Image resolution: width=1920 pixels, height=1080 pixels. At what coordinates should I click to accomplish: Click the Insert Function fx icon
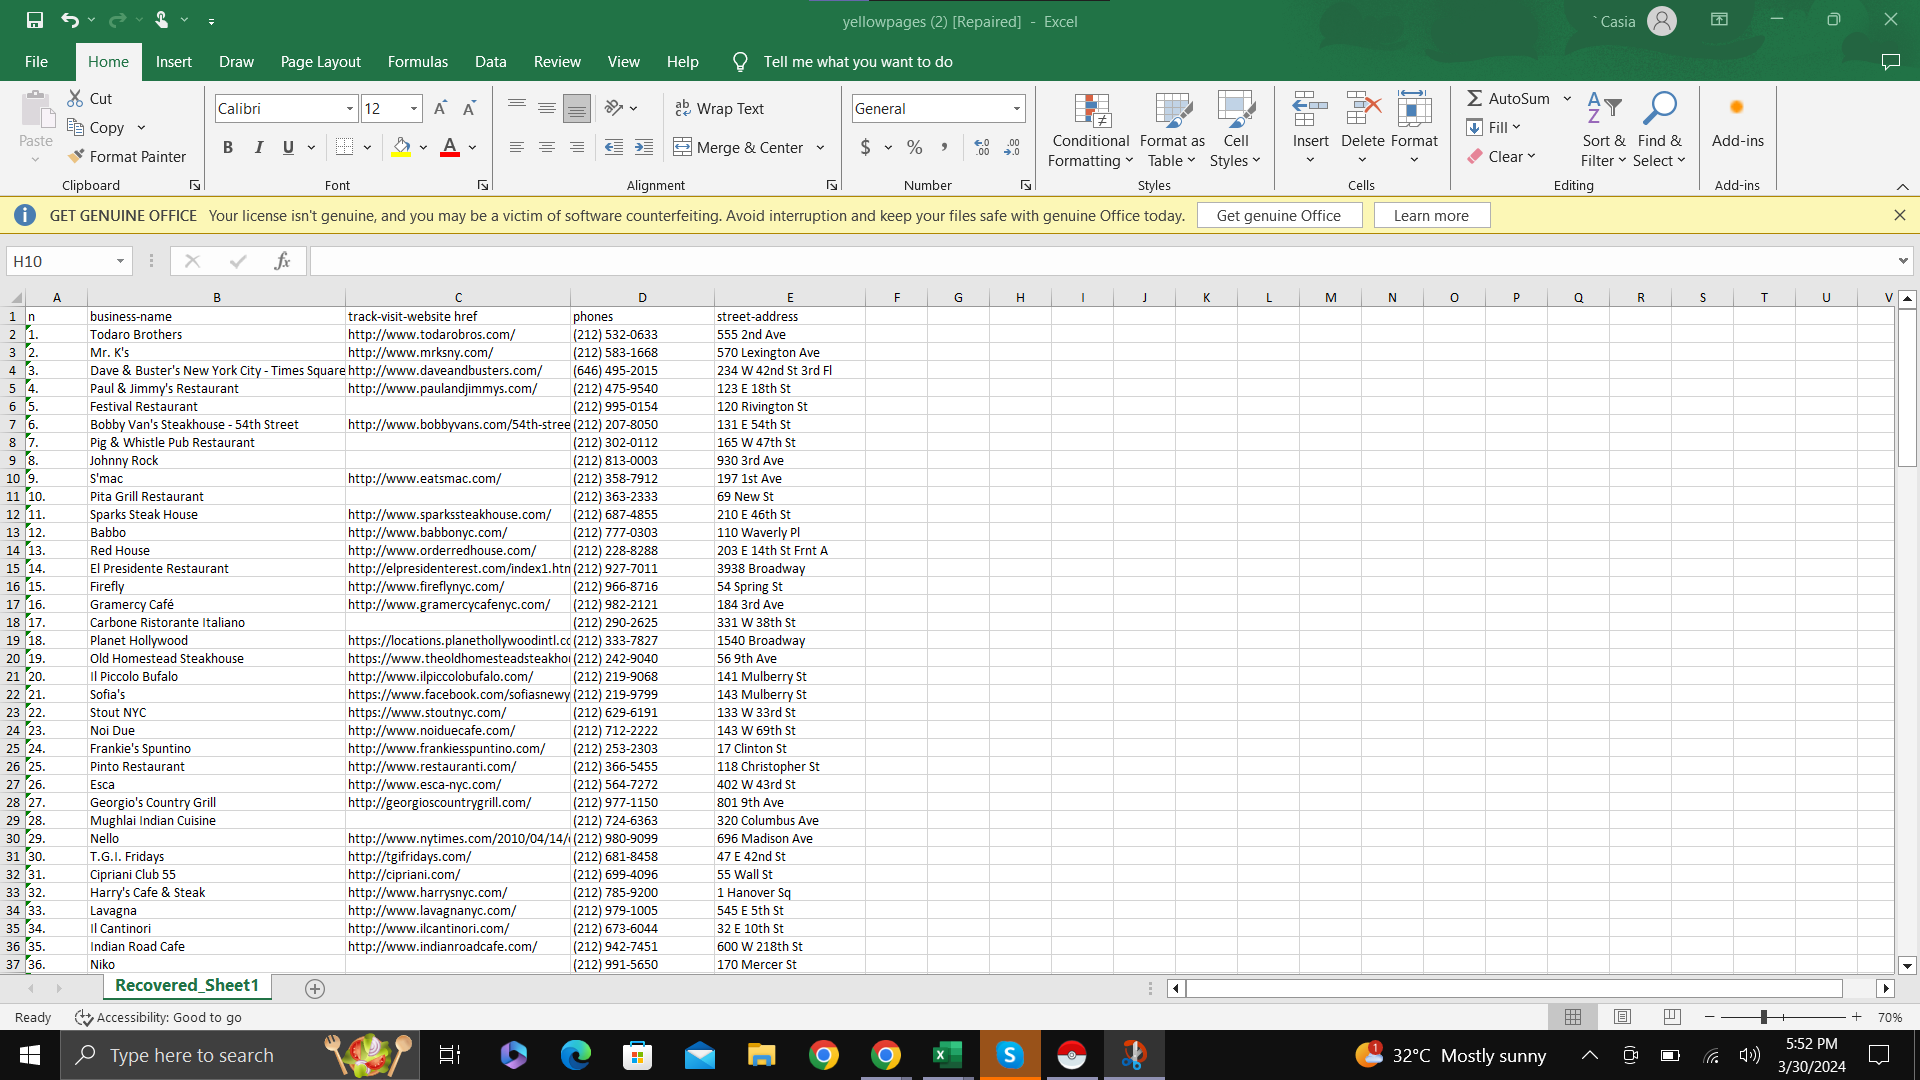pyautogui.click(x=282, y=261)
